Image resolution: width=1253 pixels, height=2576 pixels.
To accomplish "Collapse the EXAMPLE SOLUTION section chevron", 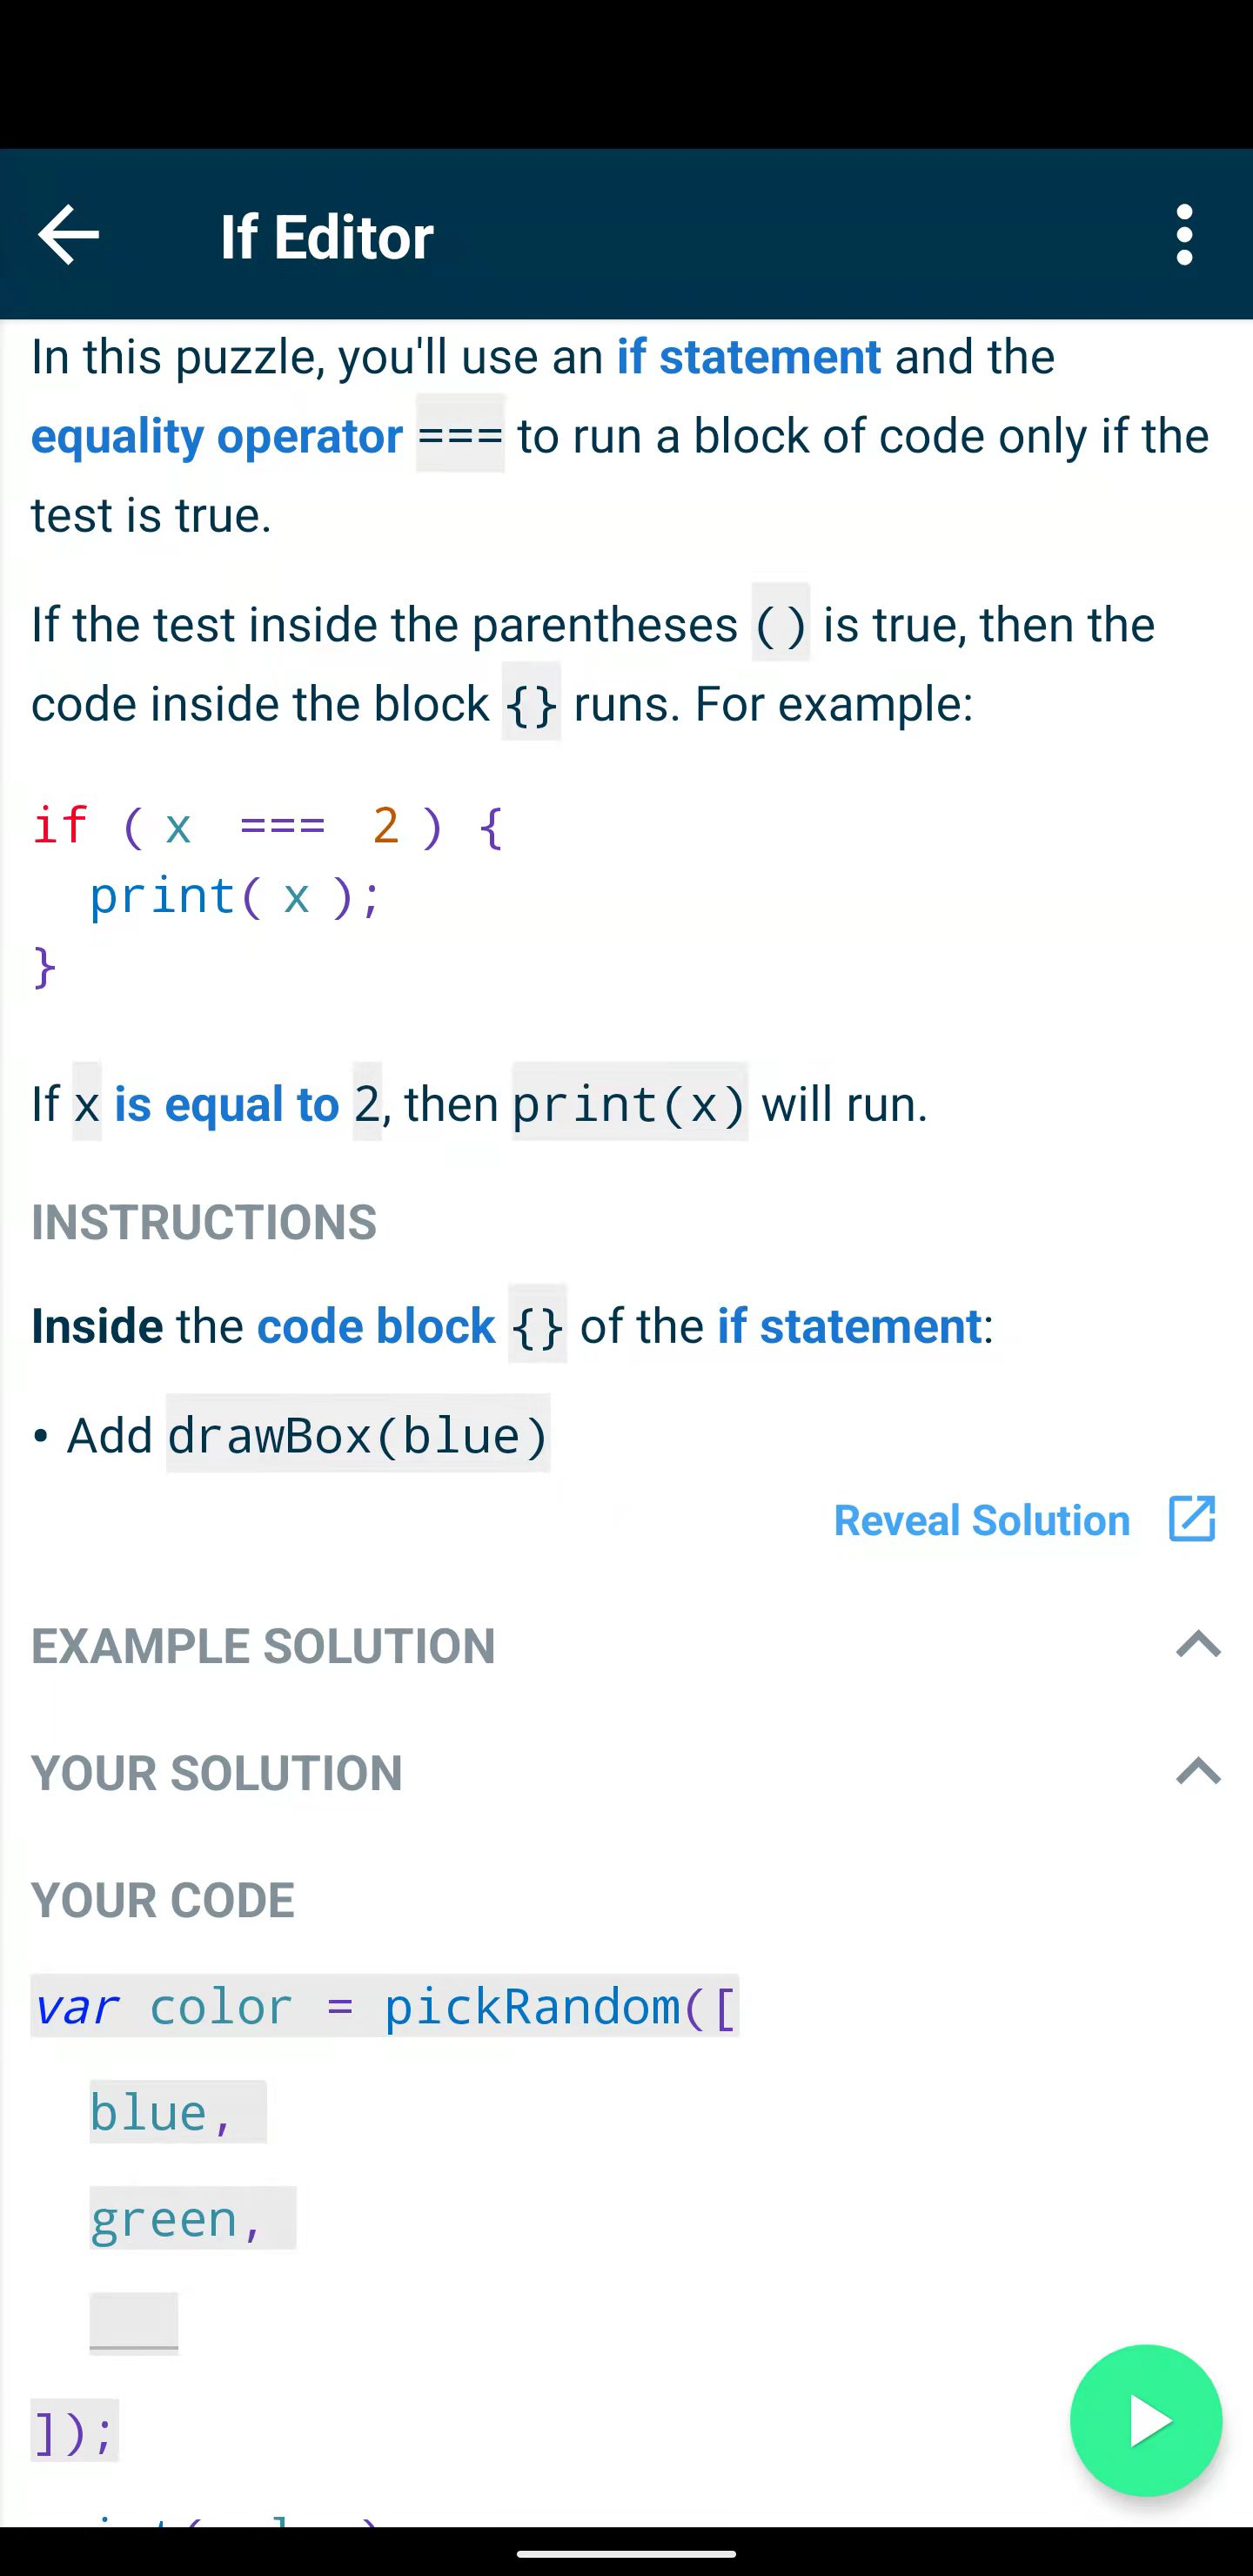I will click(1198, 1644).
